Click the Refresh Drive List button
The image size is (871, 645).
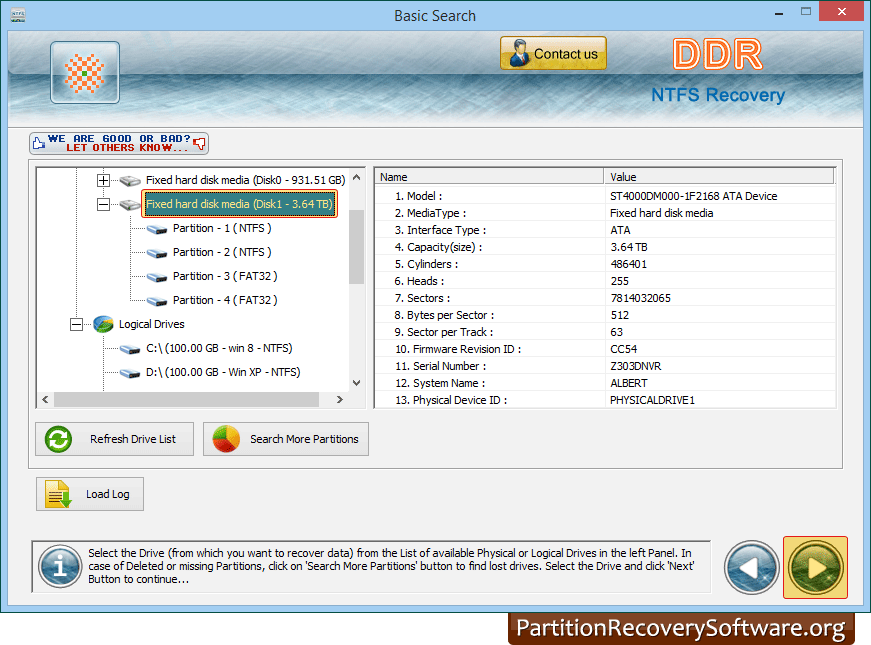114,439
